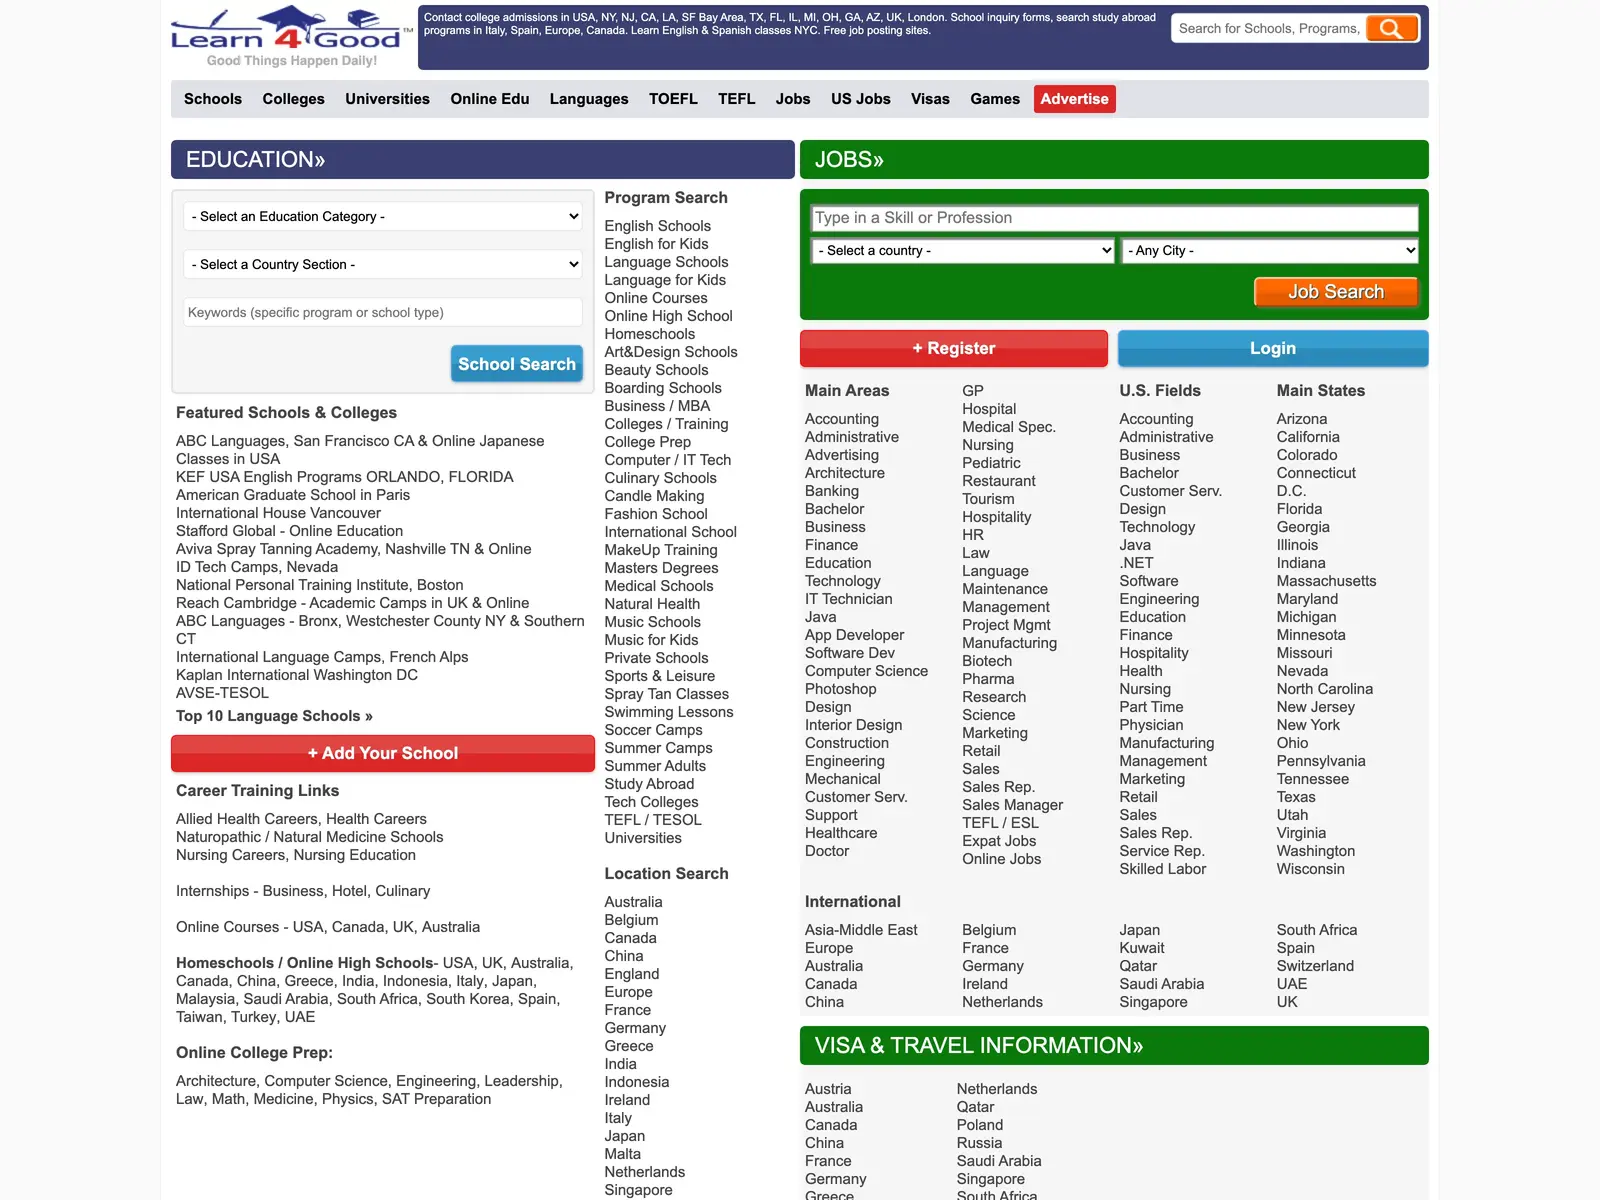Open the TEFL / ESL jobs link
Image resolution: width=1600 pixels, height=1200 pixels.
[1000, 823]
